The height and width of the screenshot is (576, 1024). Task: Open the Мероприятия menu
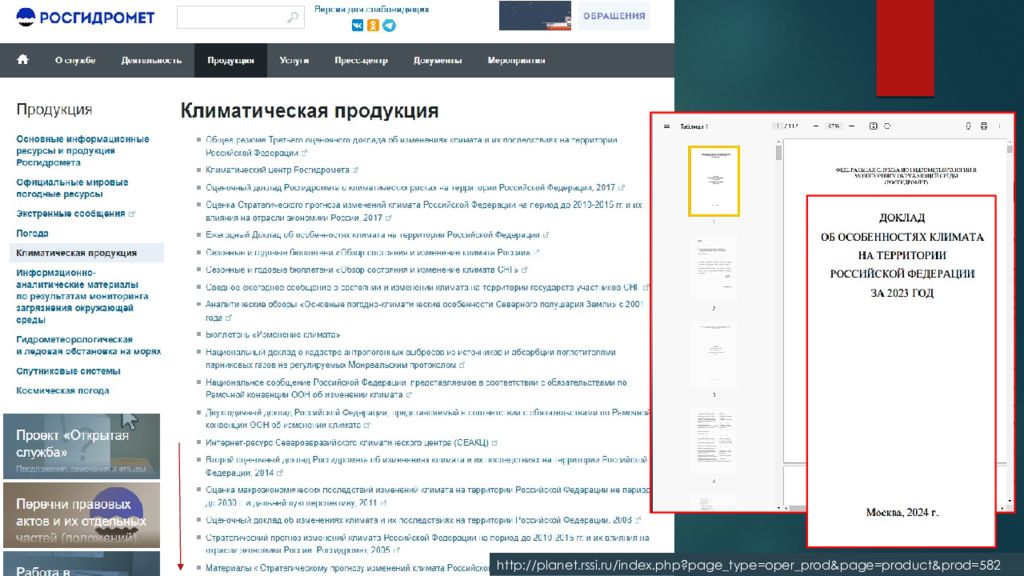click(516, 60)
